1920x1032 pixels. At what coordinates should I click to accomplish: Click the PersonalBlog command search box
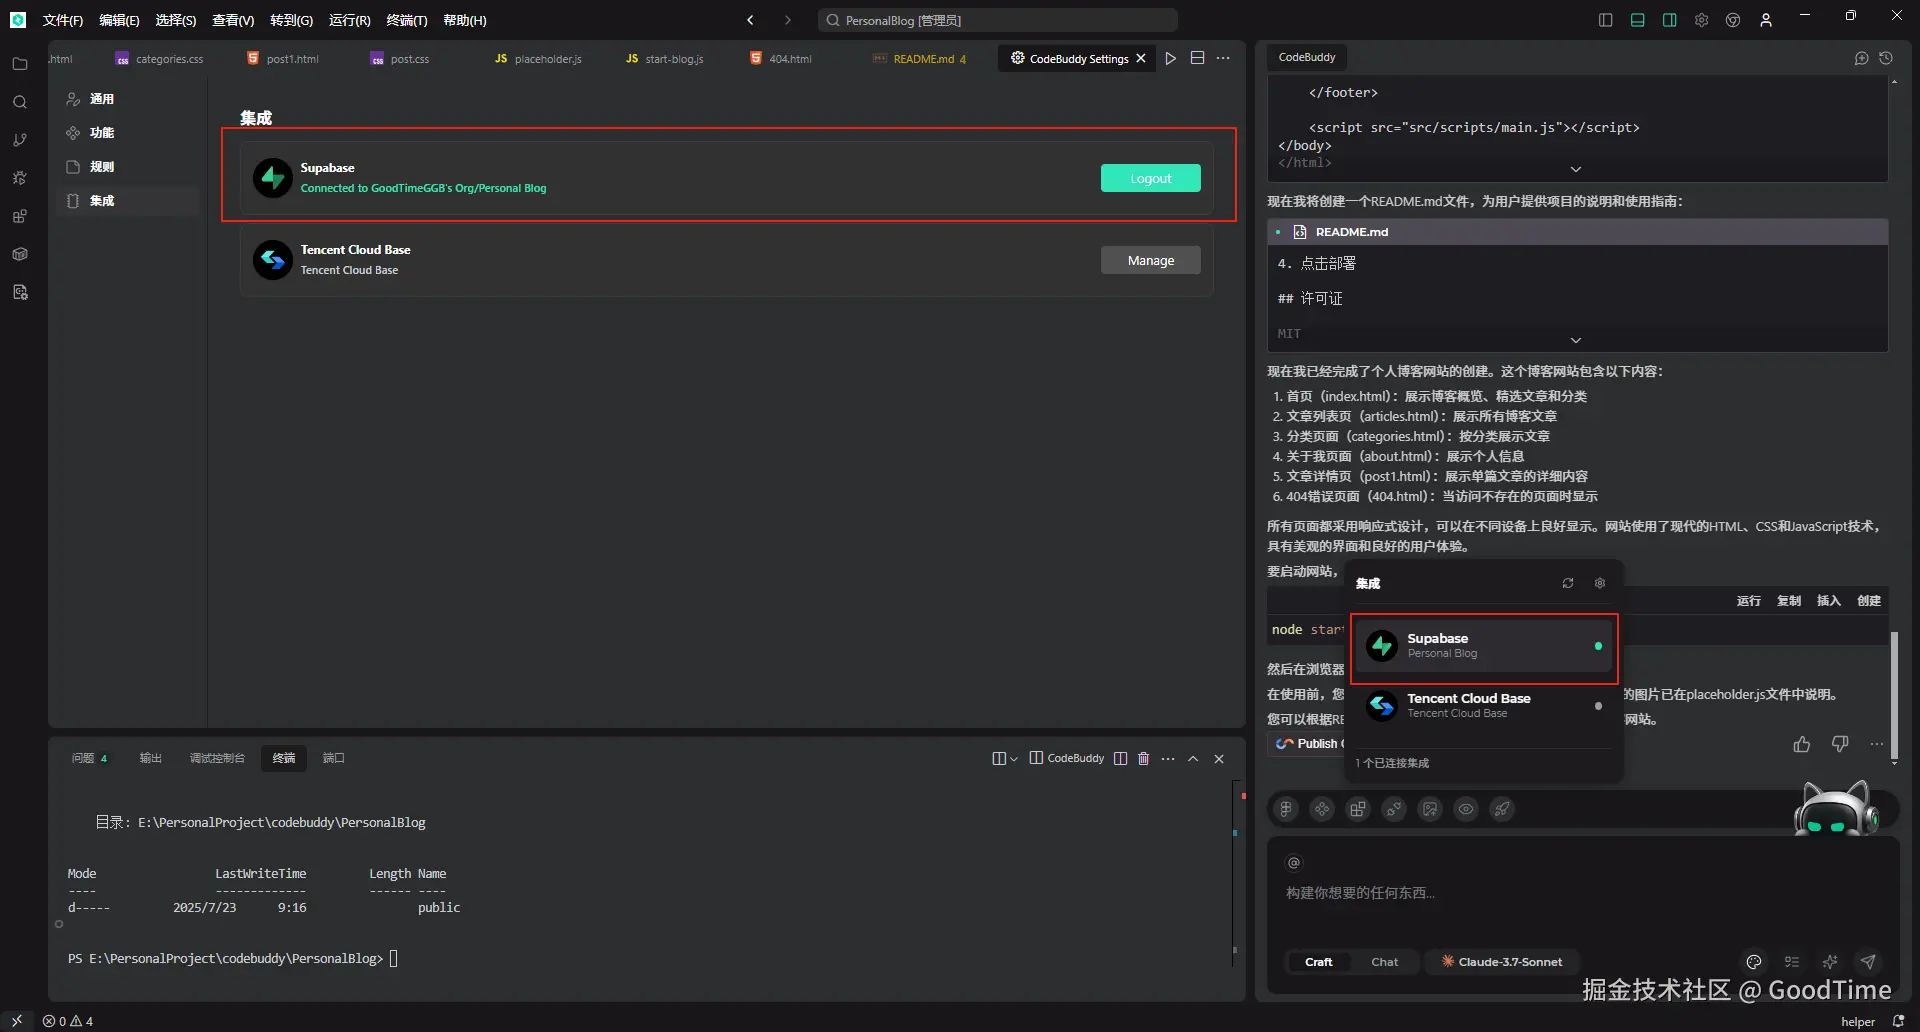click(997, 20)
